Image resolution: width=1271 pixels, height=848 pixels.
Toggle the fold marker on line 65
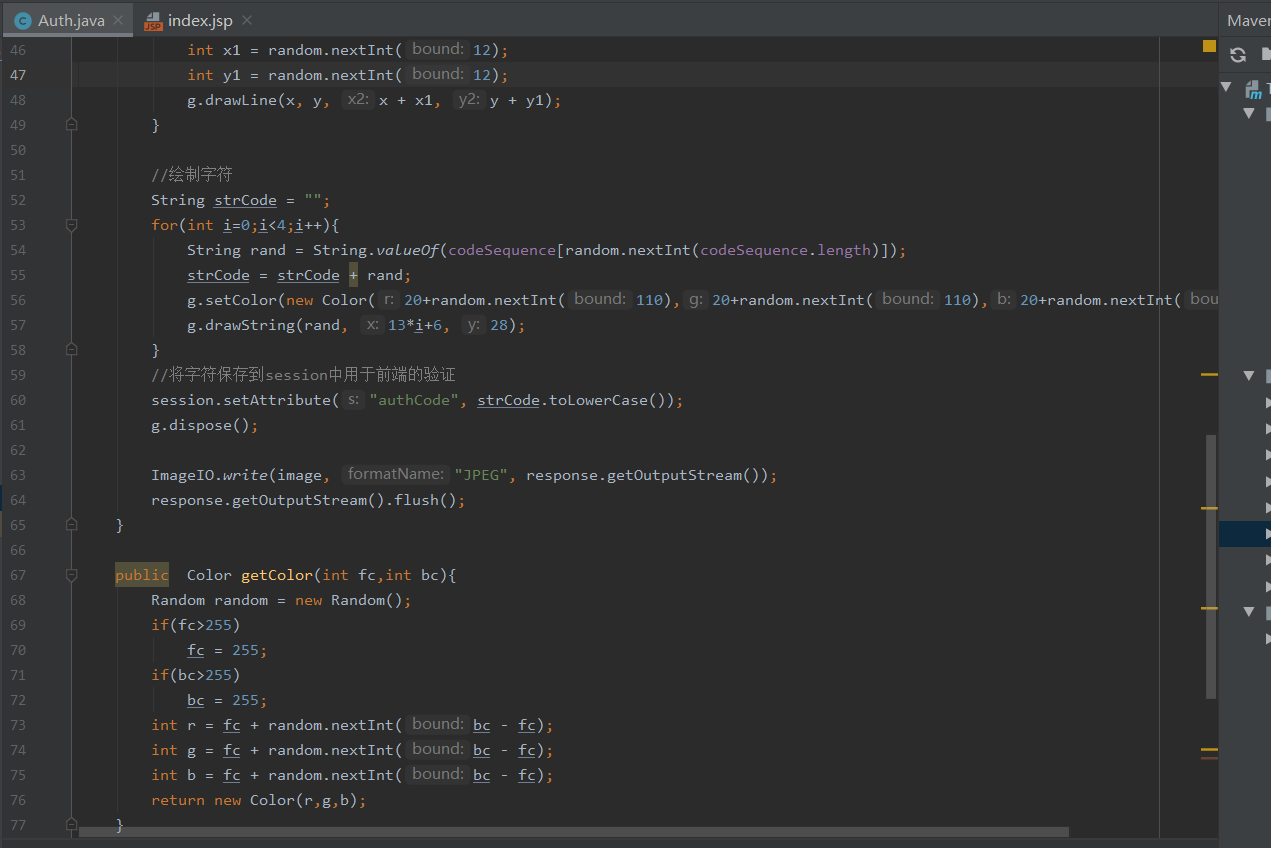71,525
